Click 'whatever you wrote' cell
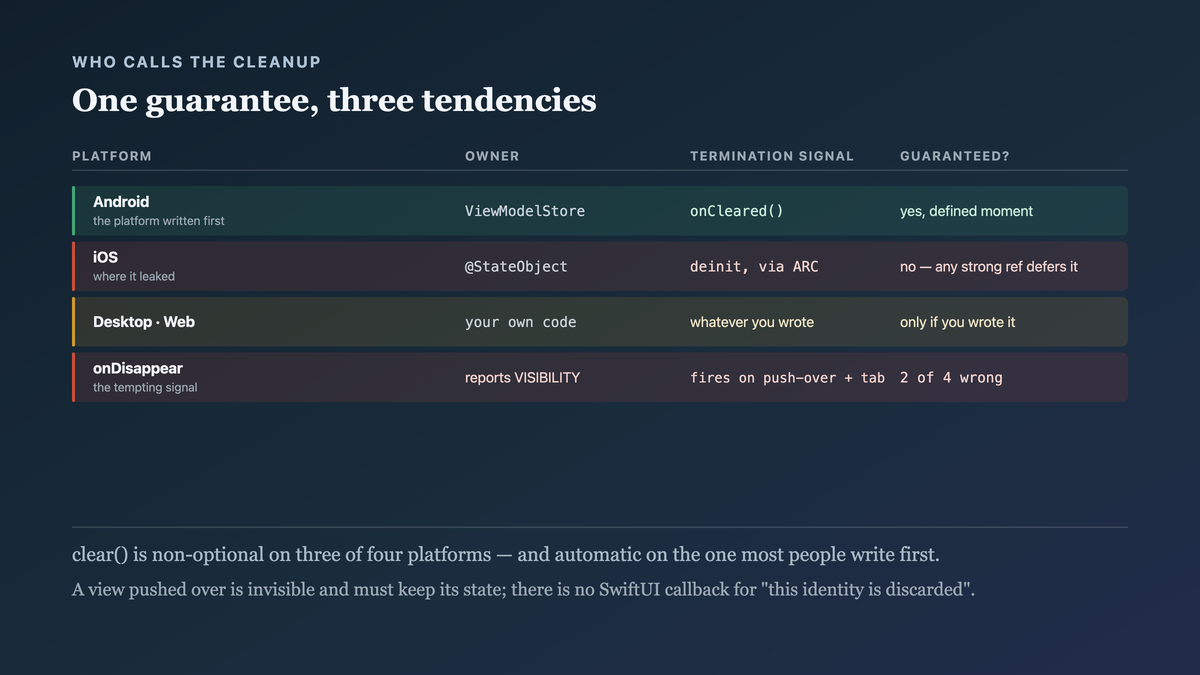1200x675 pixels. tap(752, 322)
